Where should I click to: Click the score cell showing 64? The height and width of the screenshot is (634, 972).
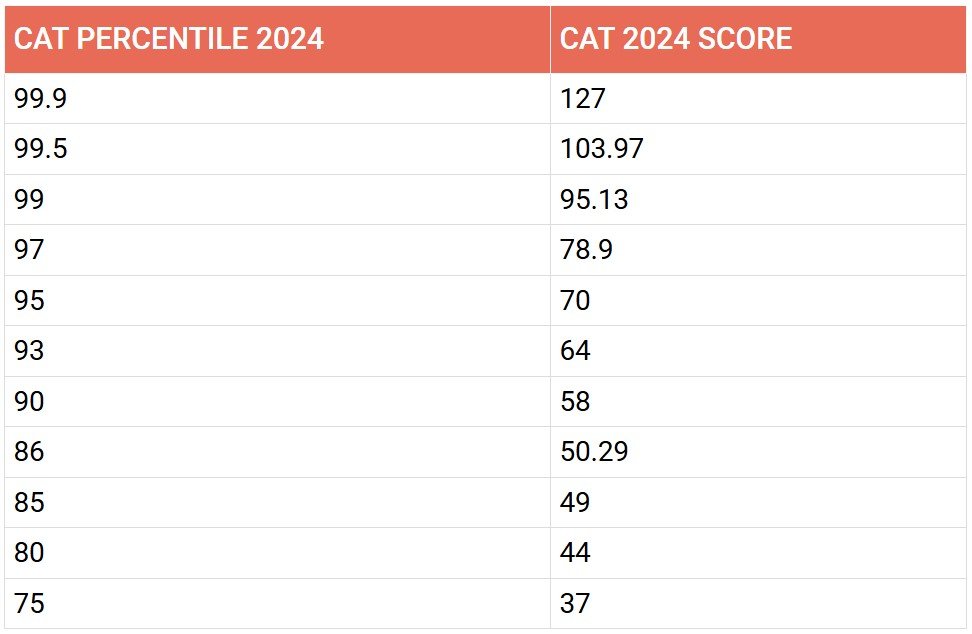575,351
